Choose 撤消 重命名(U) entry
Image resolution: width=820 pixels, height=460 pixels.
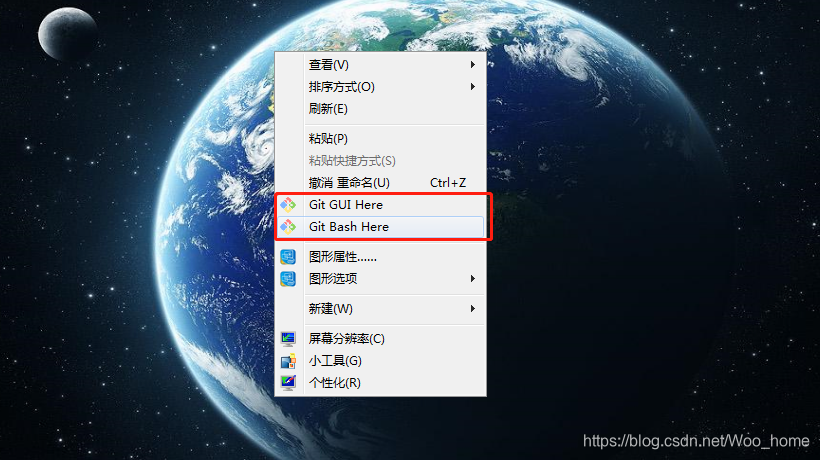pos(380,182)
